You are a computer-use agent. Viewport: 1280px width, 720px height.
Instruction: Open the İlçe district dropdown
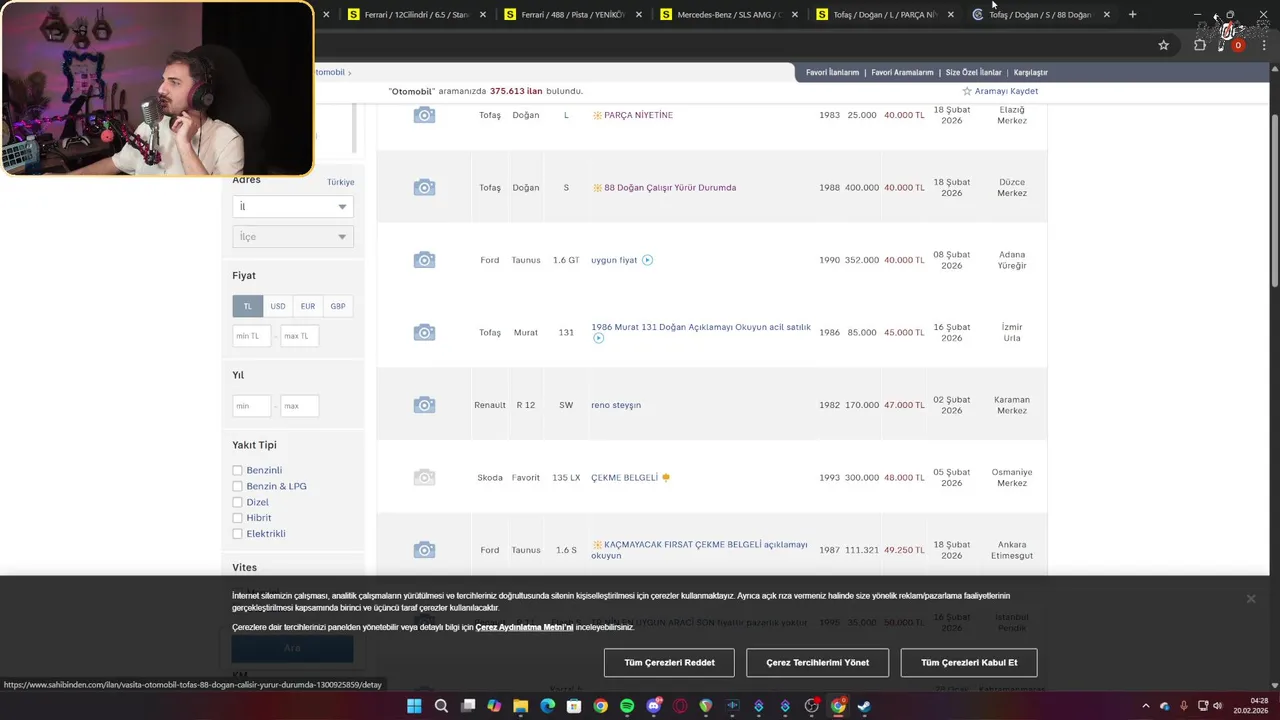[x=293, y=237]
